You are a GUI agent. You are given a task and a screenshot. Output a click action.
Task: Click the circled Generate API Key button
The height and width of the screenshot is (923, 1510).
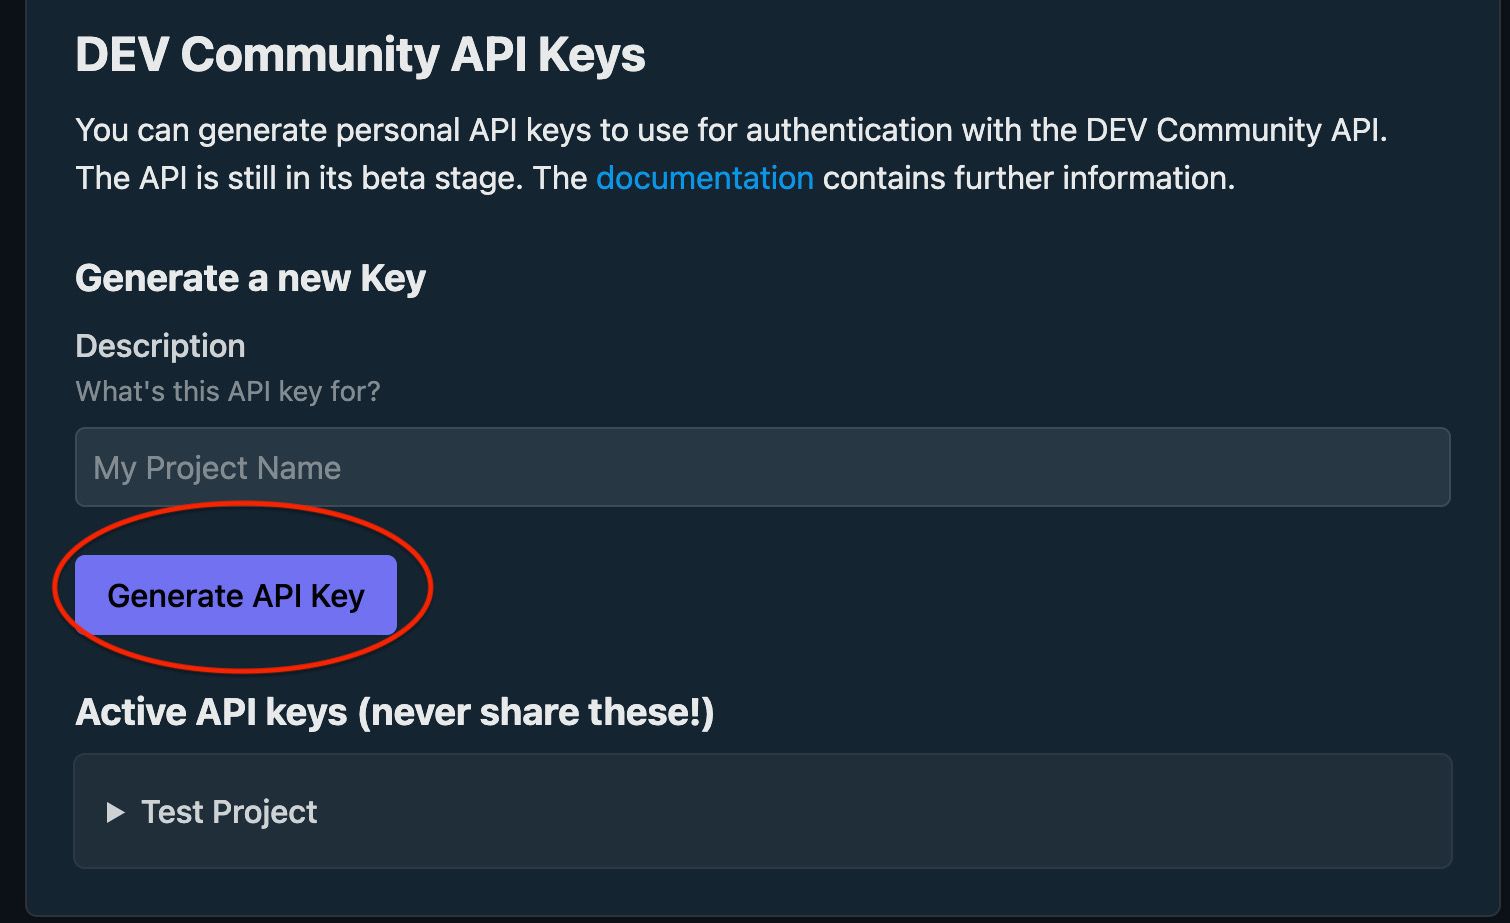pos(236,594)
